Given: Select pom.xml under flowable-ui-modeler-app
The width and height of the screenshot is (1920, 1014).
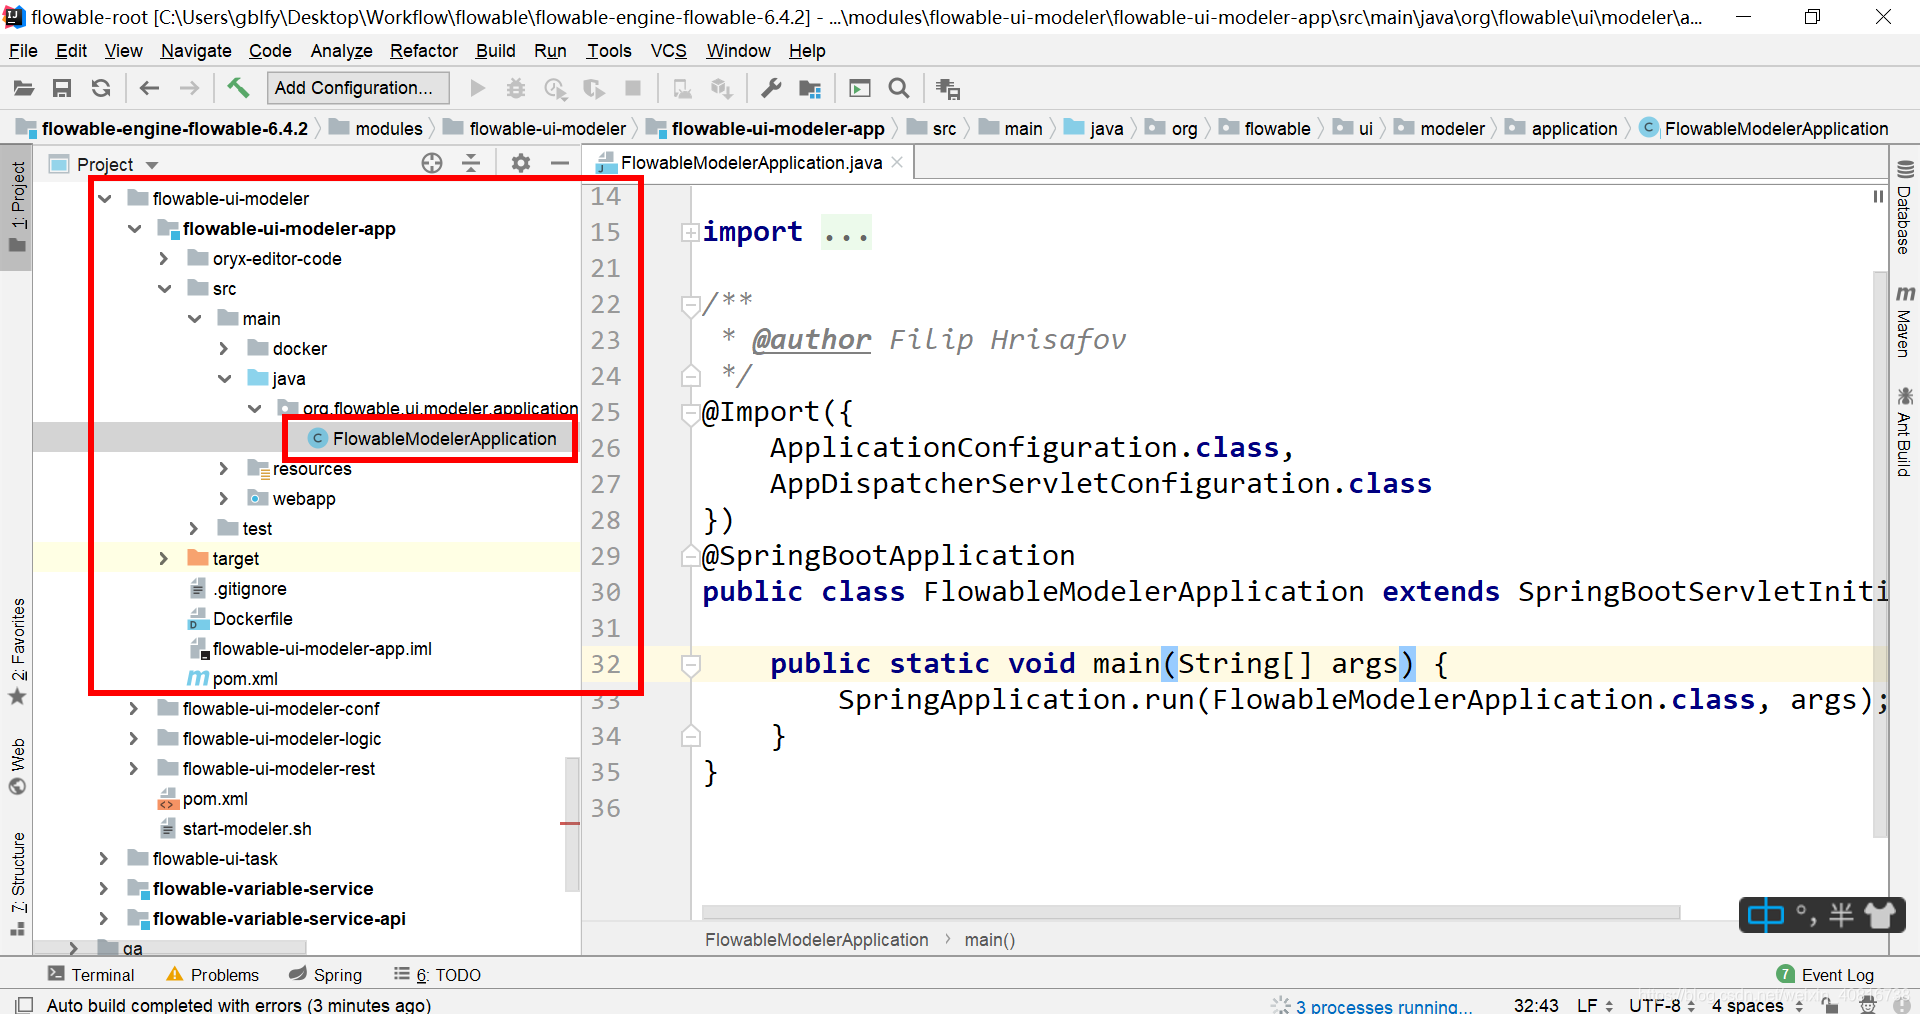Looking at the screenshot, I should (245, 679).
